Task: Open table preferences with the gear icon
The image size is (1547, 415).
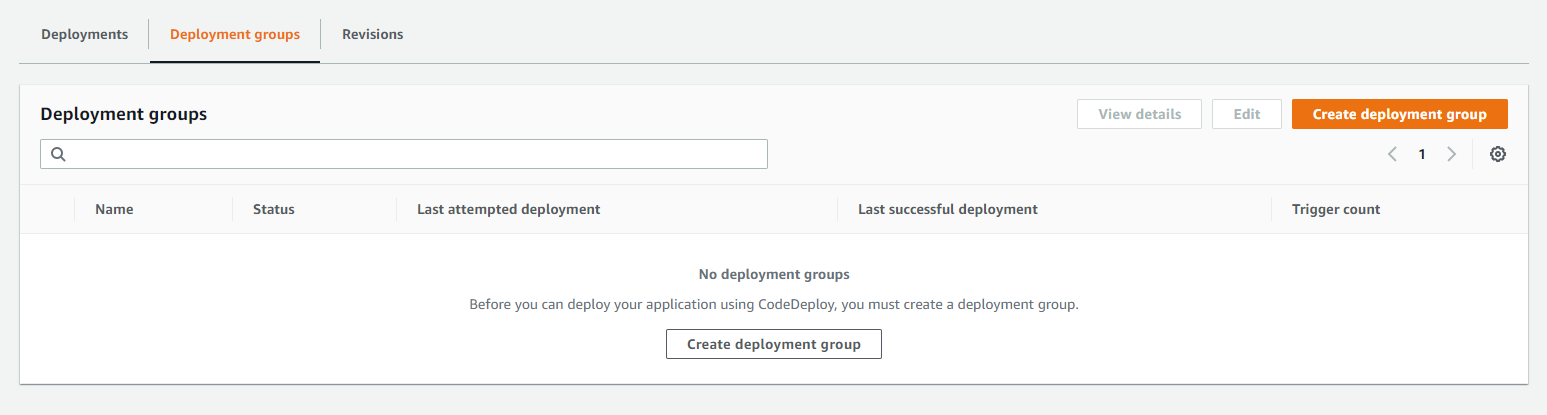Action: pyautogui.click(x=1497, y=154)
